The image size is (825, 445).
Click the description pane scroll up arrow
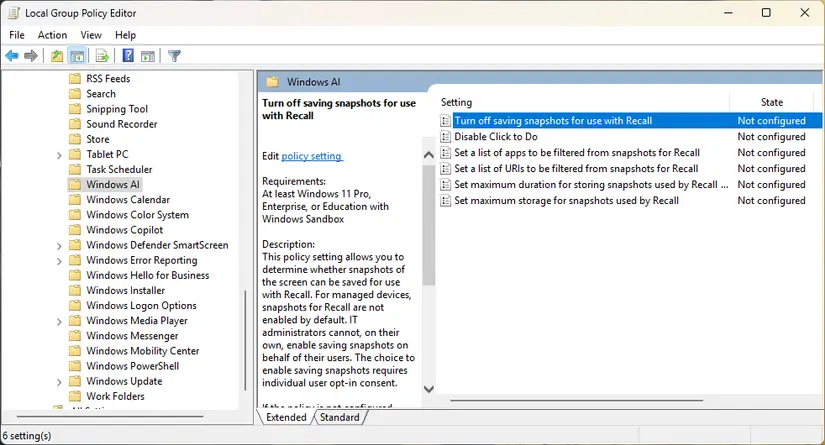(x=429, y=155)
